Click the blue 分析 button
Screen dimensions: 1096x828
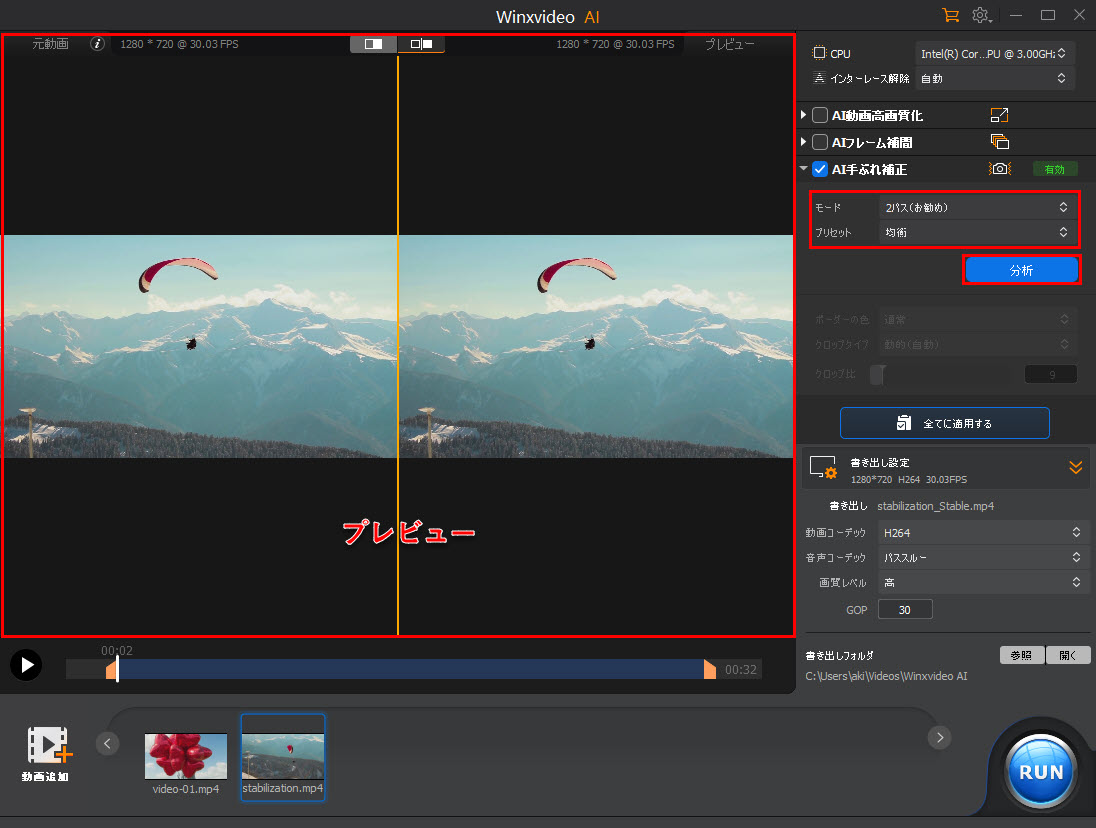1021,270
